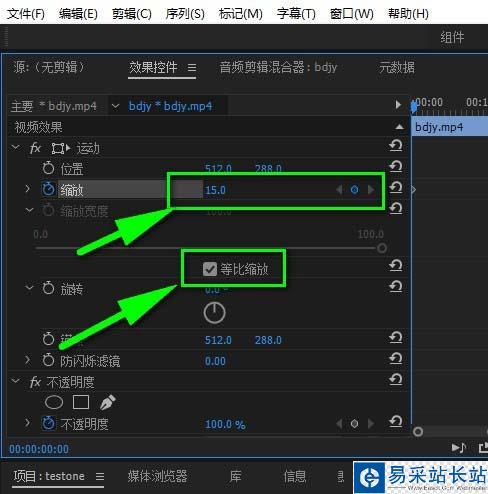Screen dimensions: 488x494
Task: Click the 旋转 angle dial
Action: coord(214,313)
